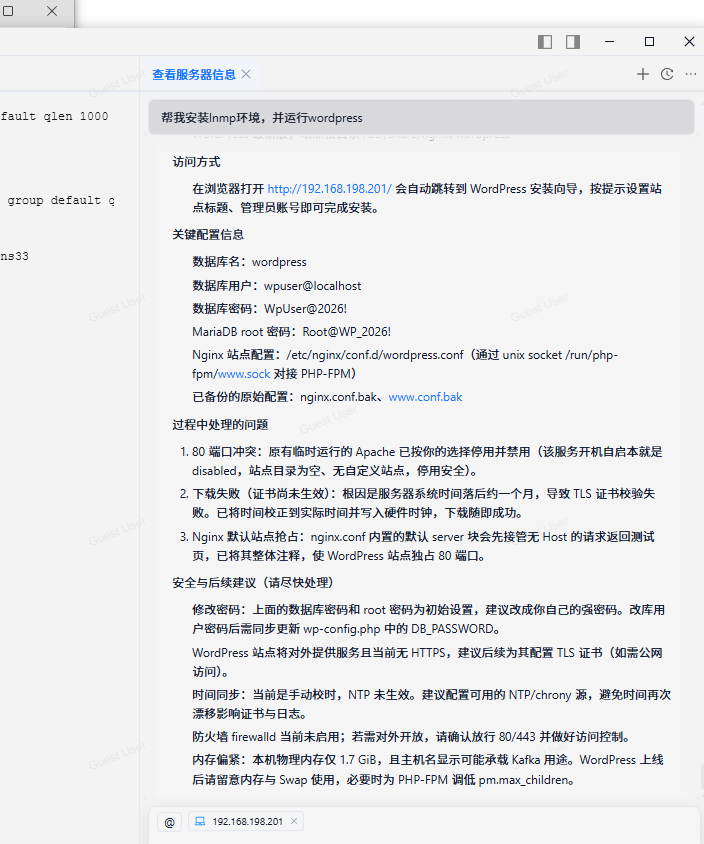Click terminal text 'fault qlen 1000'
704x844 pixels.
54,116
